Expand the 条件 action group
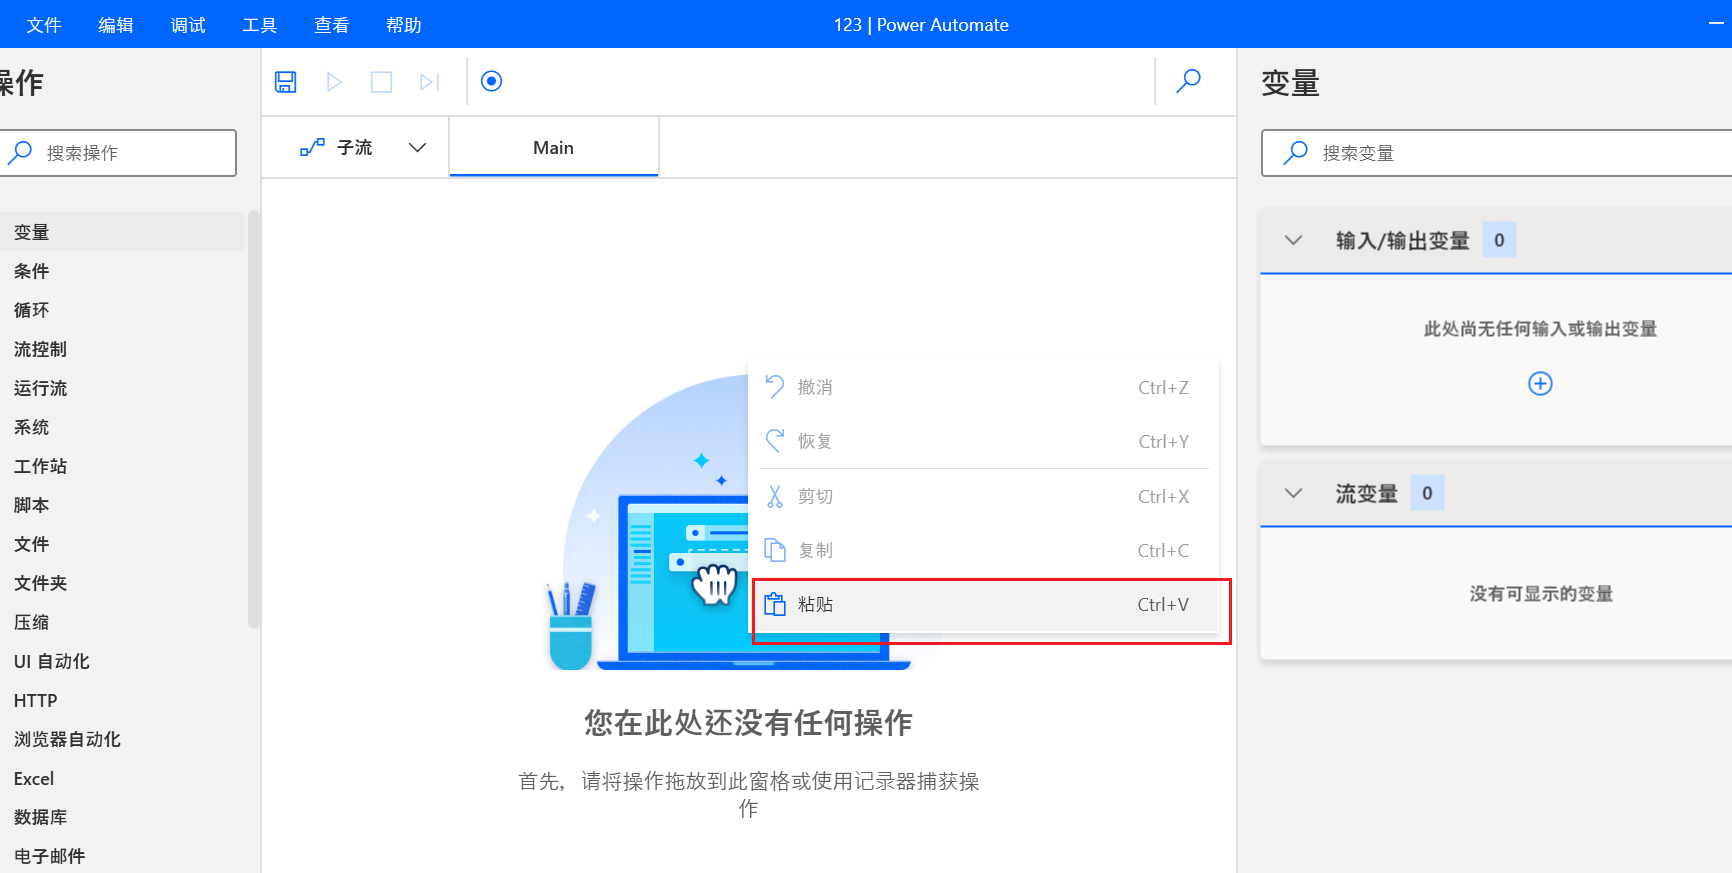Image resolution: width=1732 pixels, height=873 pixels. pyautogui.click(x=122, y=271)
